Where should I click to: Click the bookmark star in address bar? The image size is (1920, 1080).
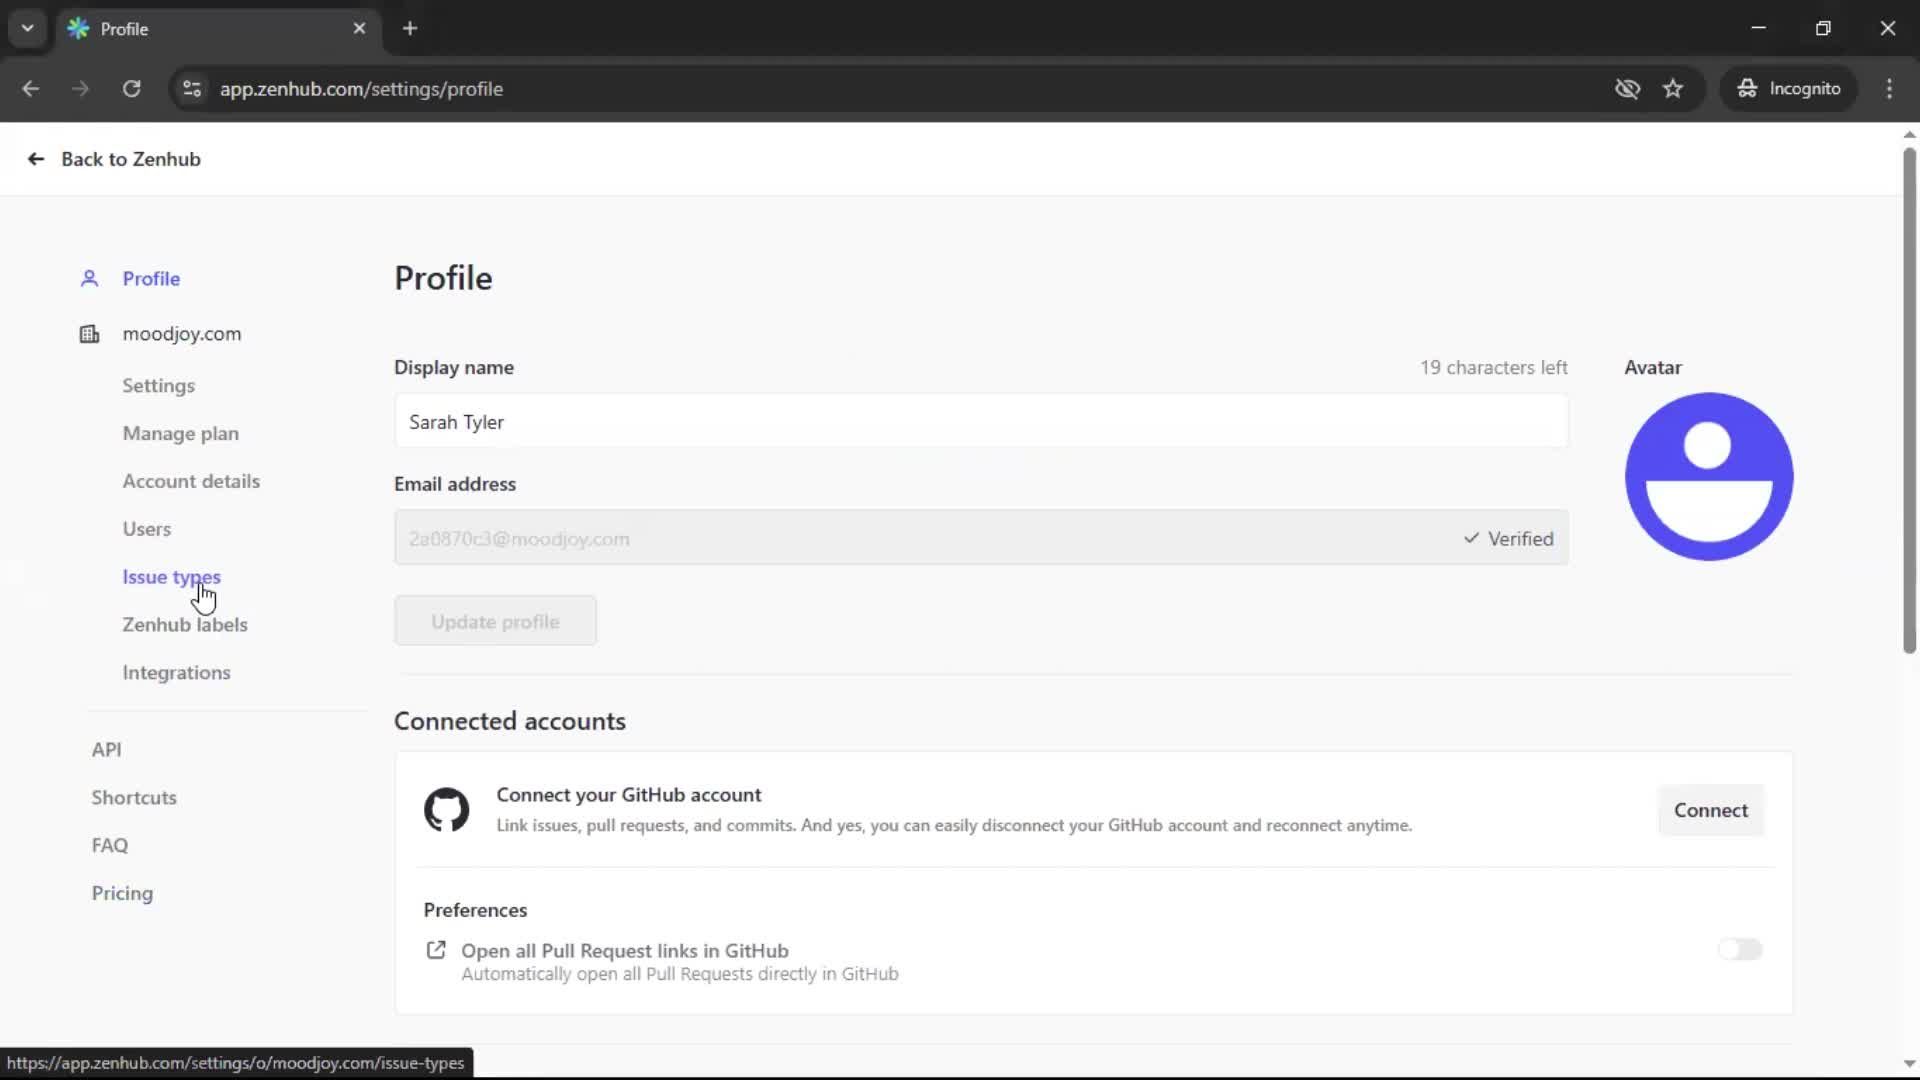click(x=1673, y=88)
